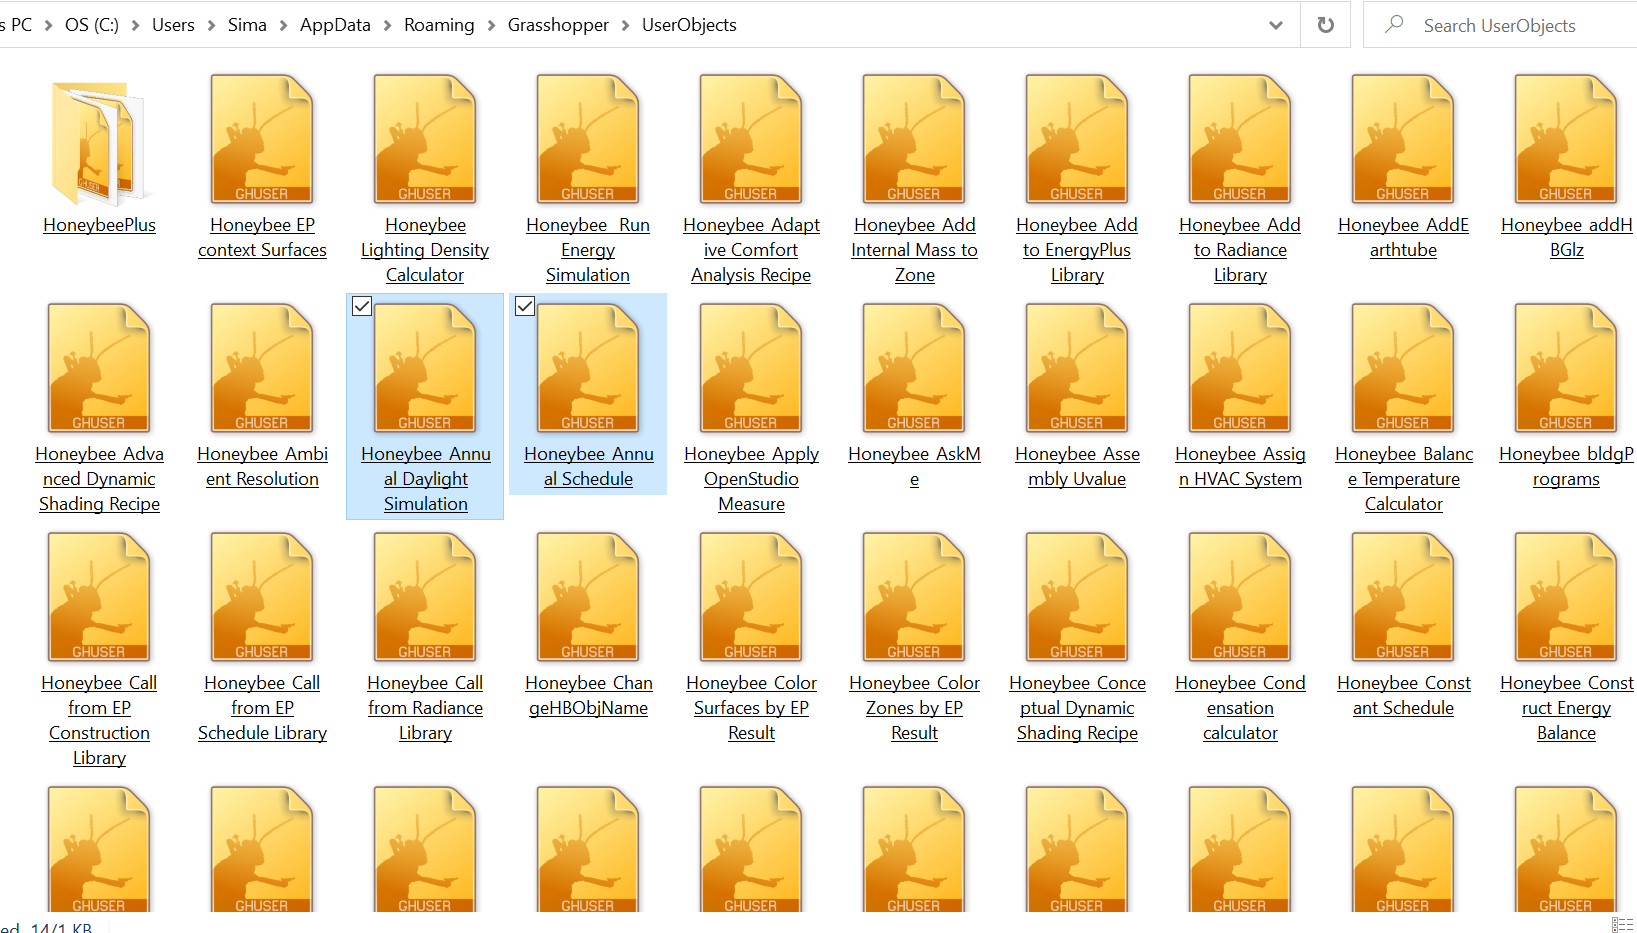The image size is (1637, 933).
Task: Select the Honeybee Constant Schedule file icon
Action: tap(1403, 597)
